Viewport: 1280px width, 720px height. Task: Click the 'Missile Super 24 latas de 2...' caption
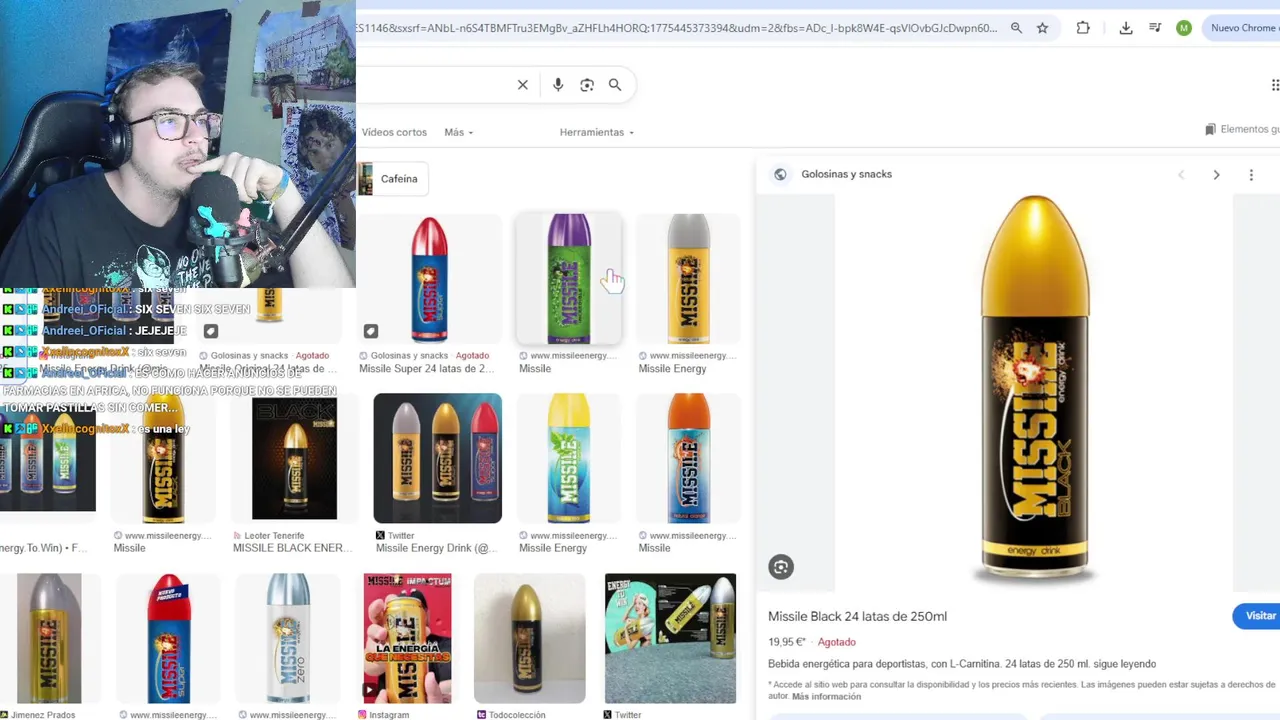427,368
